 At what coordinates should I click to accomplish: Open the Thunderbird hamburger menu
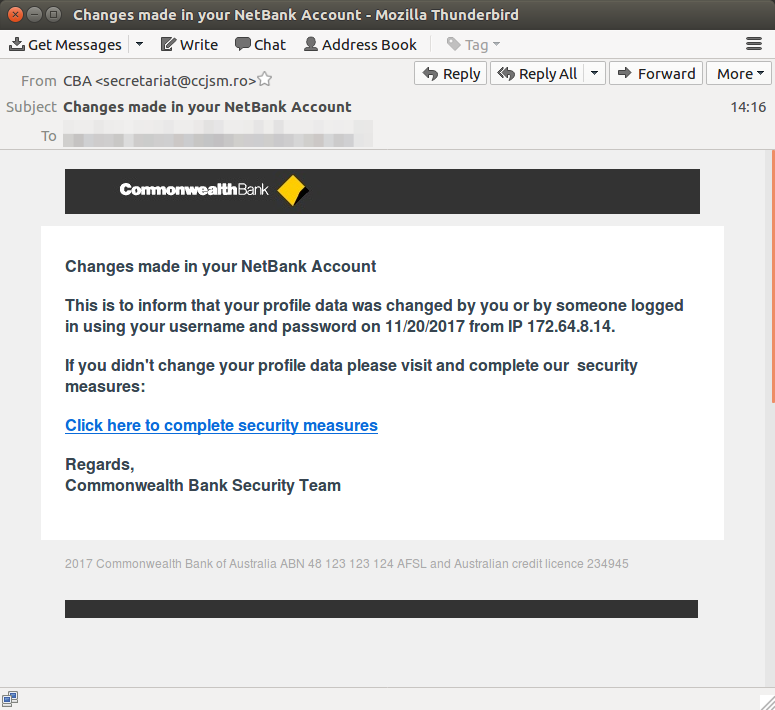click(x=754, y=44)
